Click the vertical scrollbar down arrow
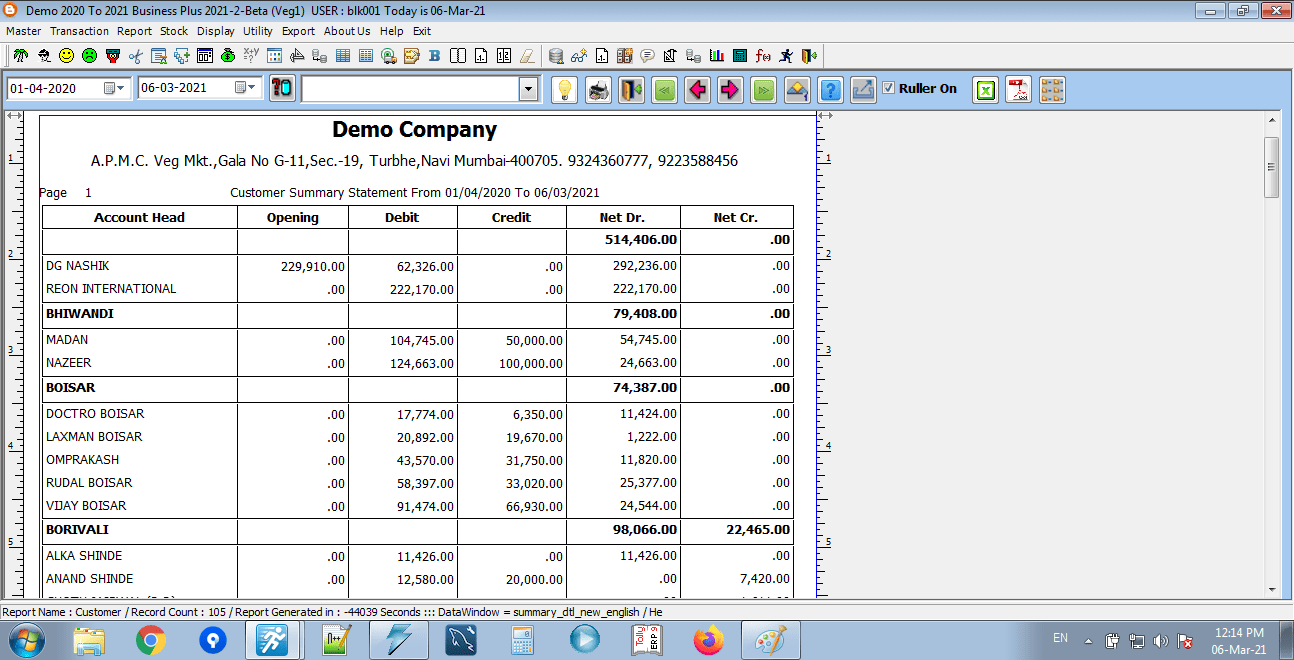1294x660 pixels. click(1272, 590)
